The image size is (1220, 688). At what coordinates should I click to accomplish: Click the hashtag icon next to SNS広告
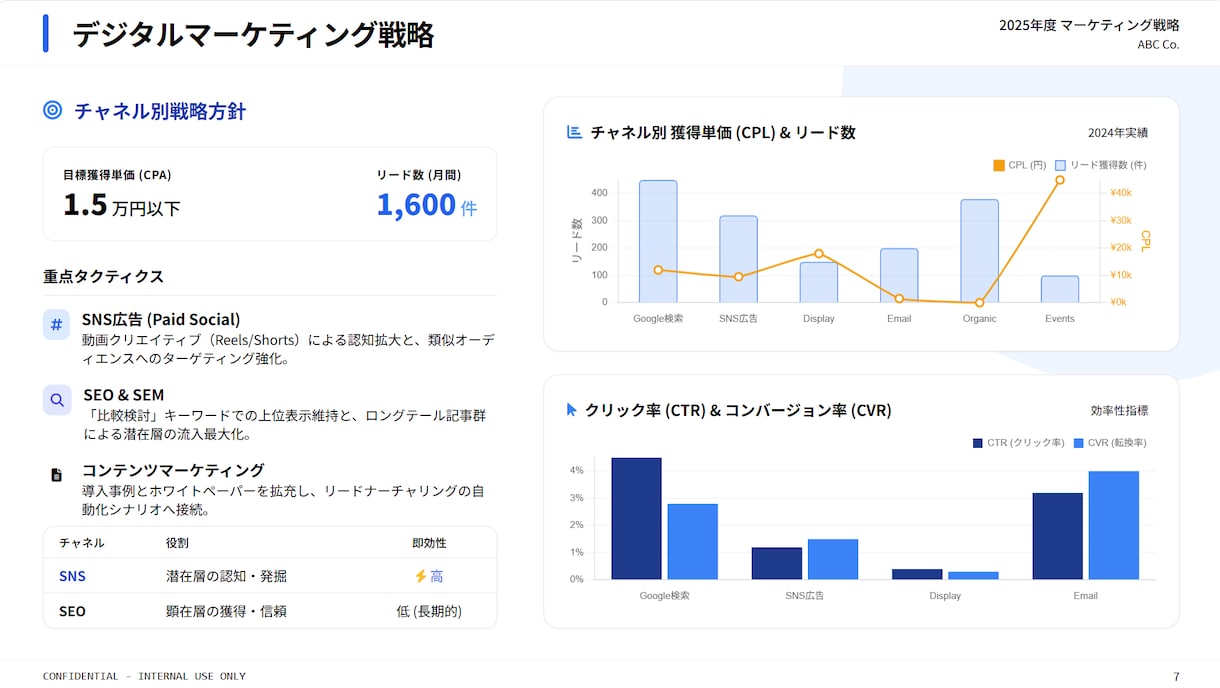click(56, 325)
